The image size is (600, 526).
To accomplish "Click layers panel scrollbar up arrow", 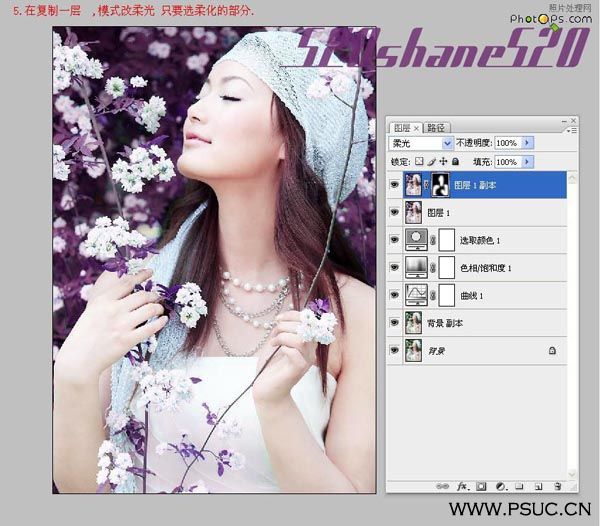I will tap(572, 178).
